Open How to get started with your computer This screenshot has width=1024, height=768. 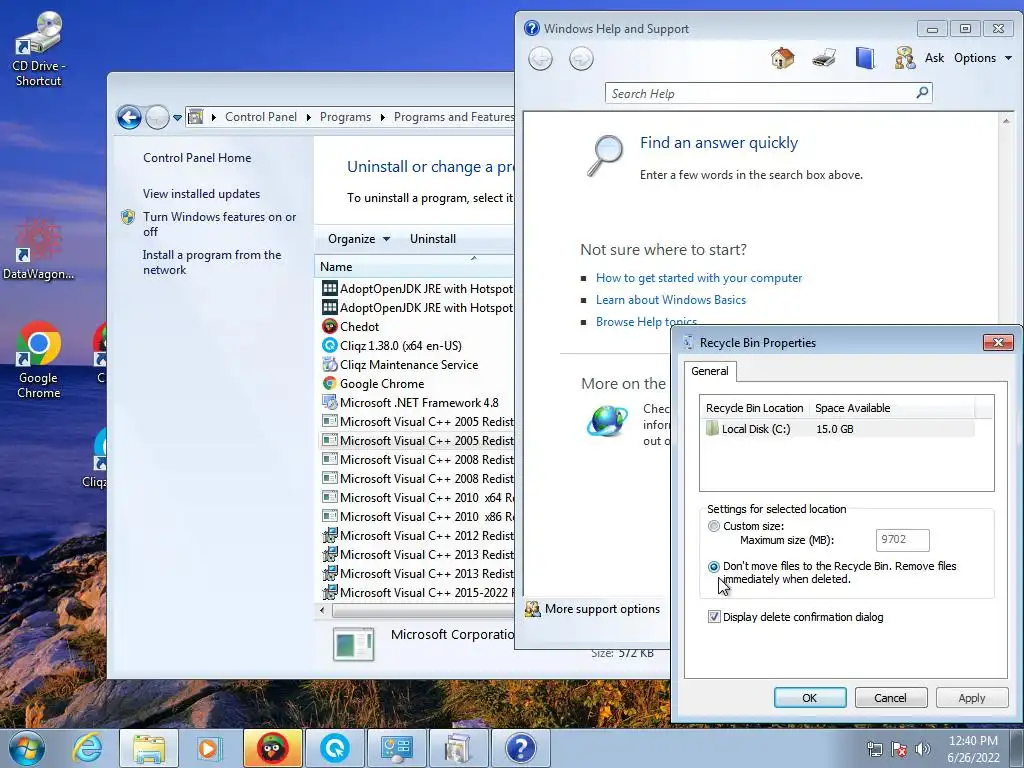coord(699,278)
